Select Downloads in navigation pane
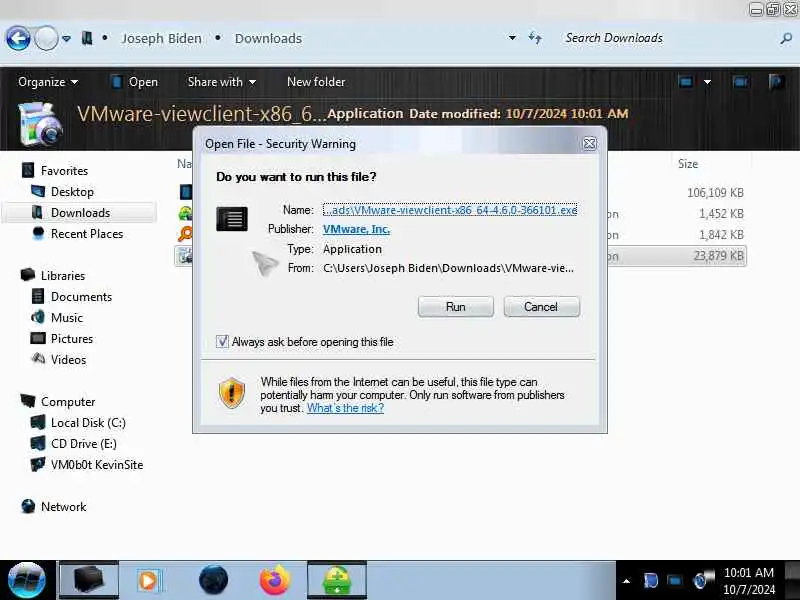 point(79,213)
